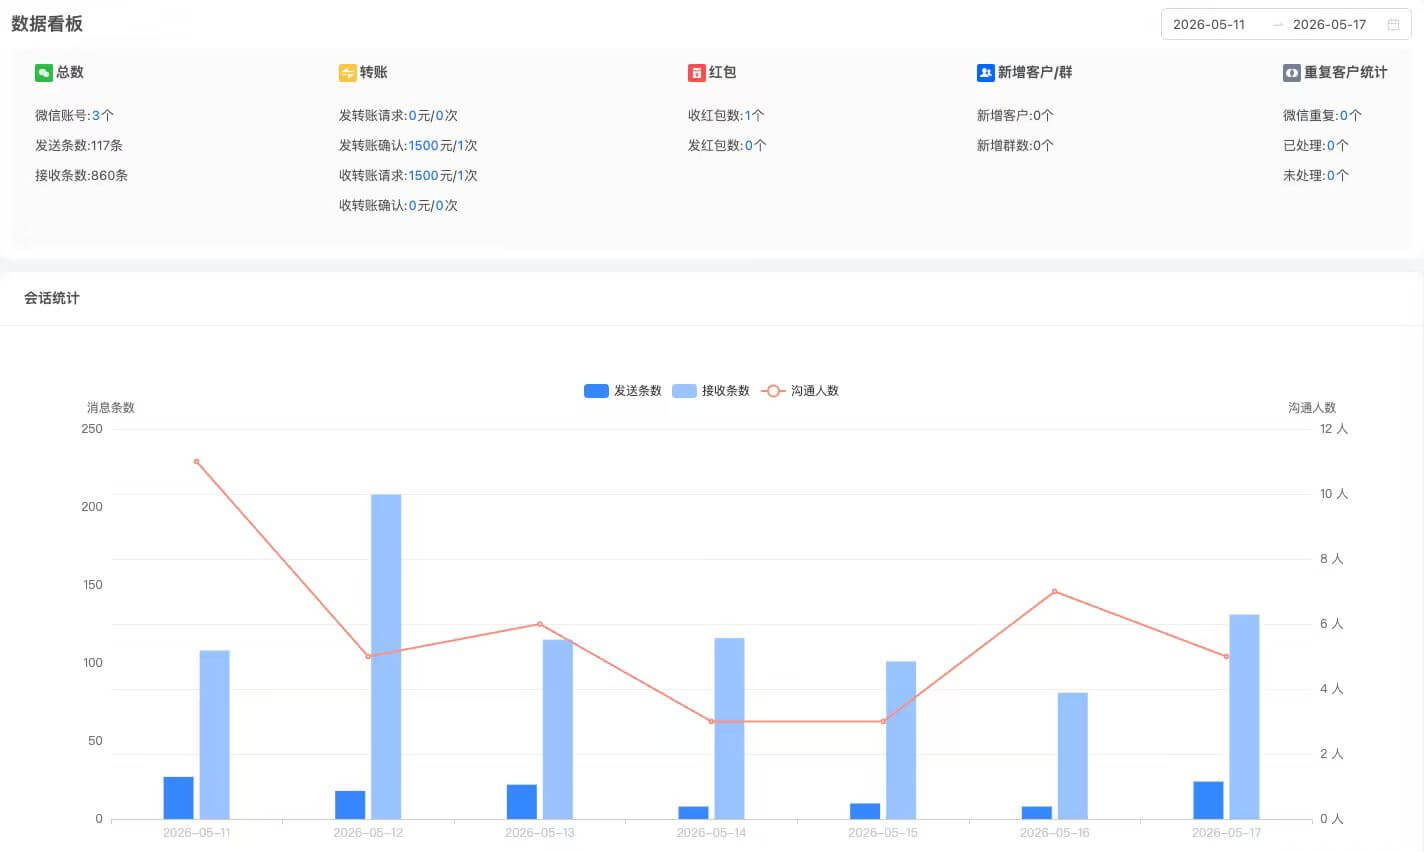Click the red 红包 icon
The image size is (1424, 852).
(696, 73)
